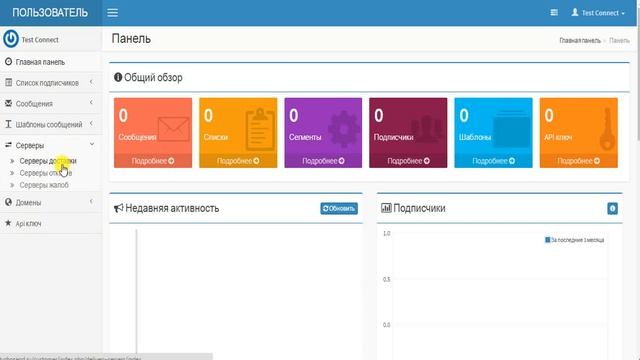Click the info icon beside Общий обзор

pyautogui.click(x=118, y=77)
